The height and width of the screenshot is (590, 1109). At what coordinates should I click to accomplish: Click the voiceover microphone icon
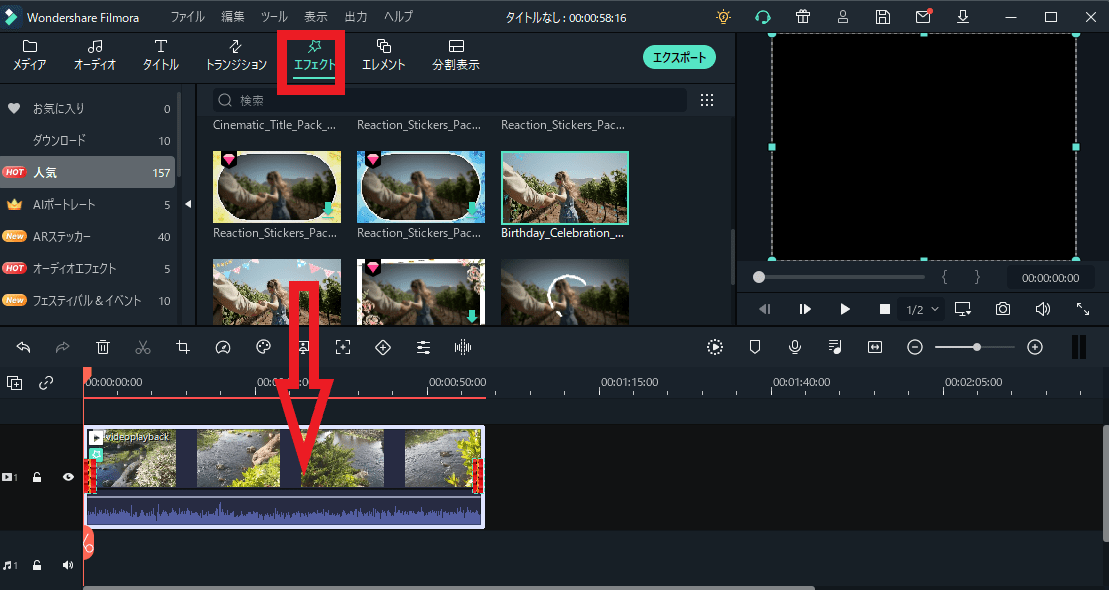[x=795, y=347]
